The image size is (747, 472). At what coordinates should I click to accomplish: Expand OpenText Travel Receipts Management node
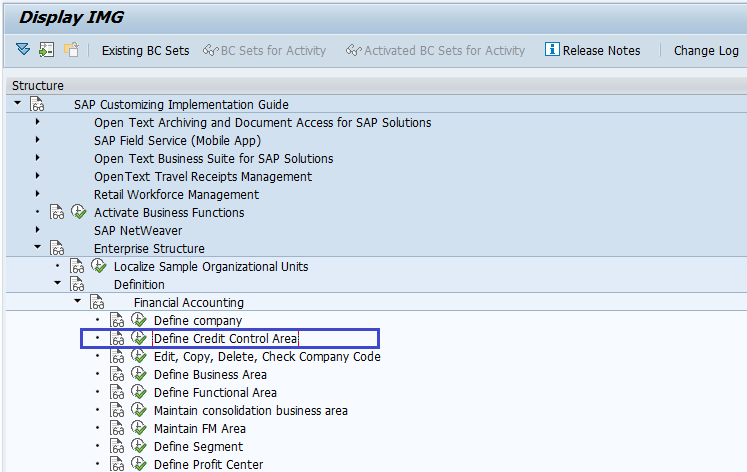pos(38,176)
